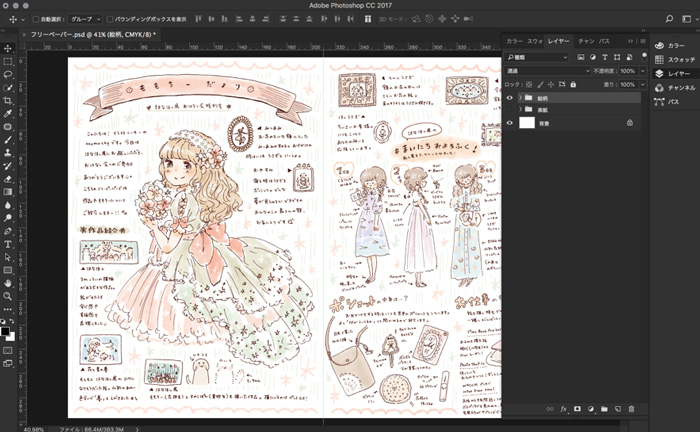Toggle lock transparent pixels
700x432 pixels.
coord(529,84)
